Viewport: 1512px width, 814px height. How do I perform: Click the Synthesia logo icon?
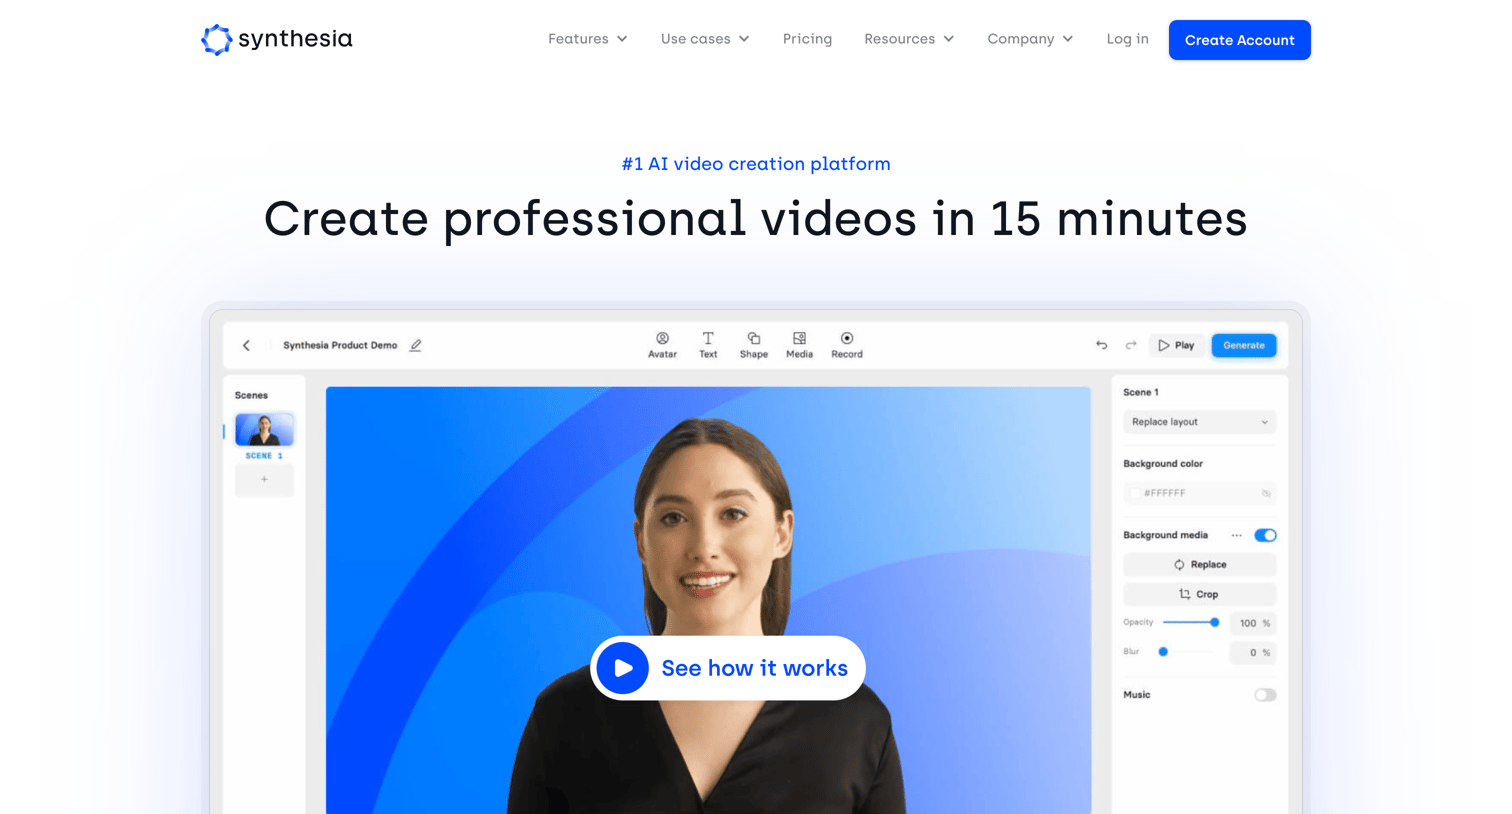click(216, 40)
